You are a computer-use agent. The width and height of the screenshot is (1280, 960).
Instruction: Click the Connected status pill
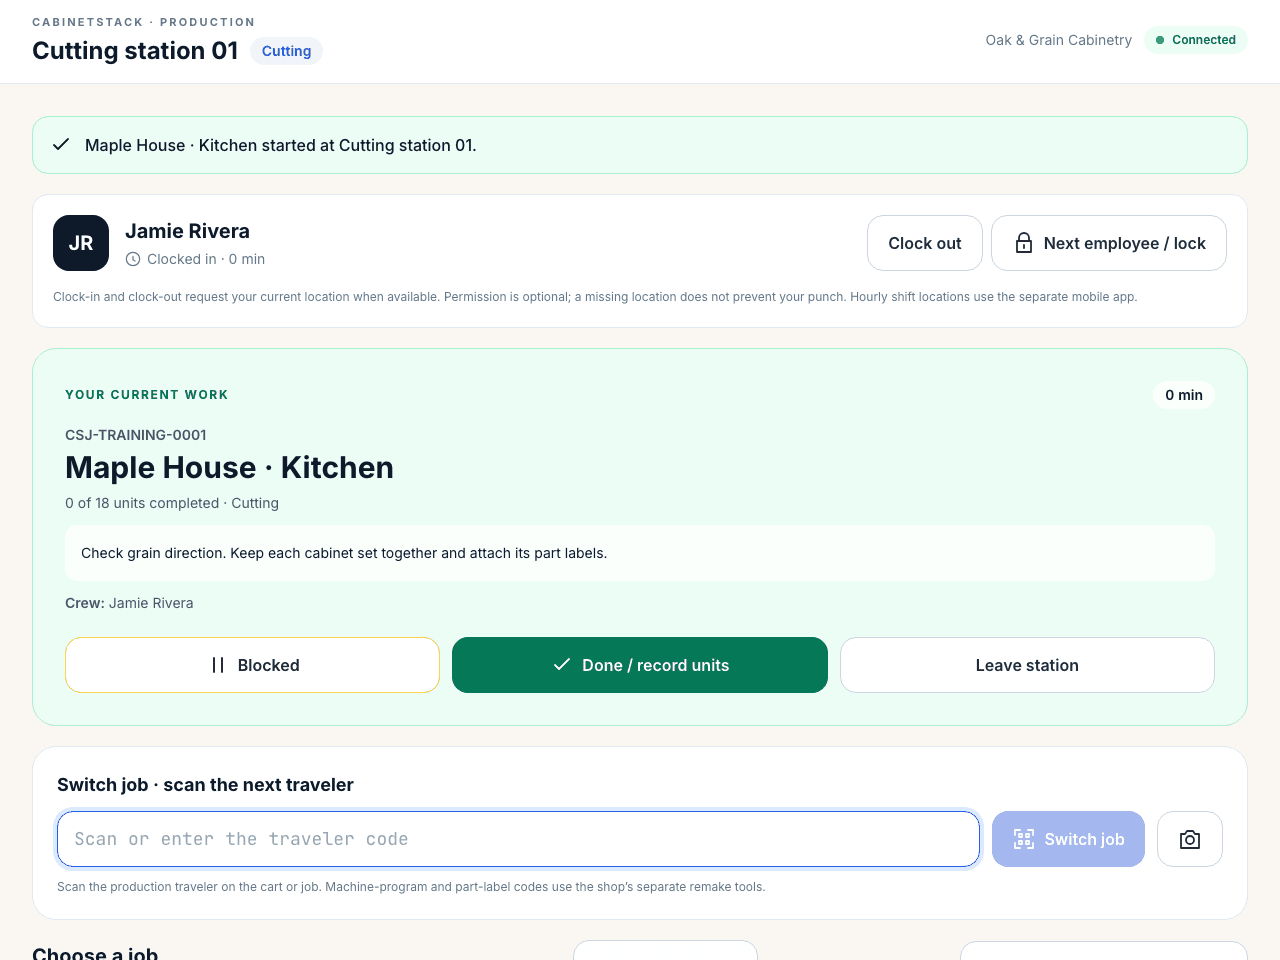pos(1196,40)
